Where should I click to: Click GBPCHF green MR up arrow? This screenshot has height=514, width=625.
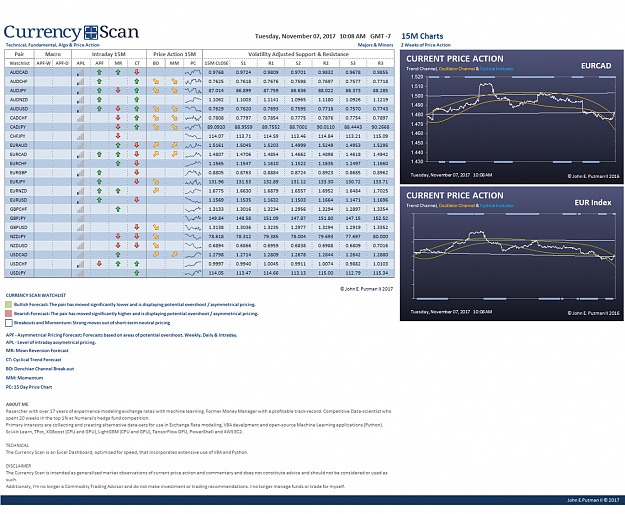click(118, 209)
